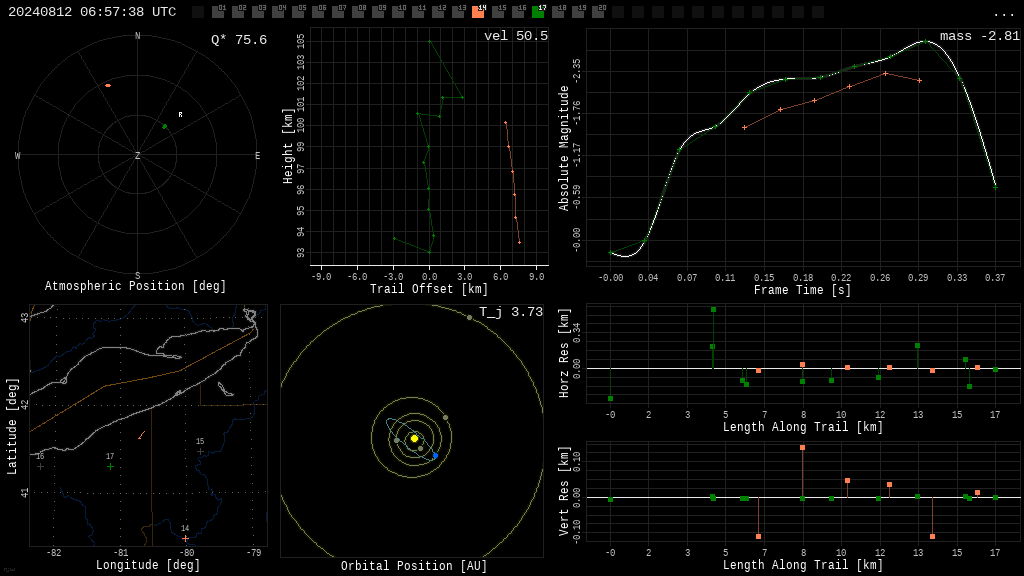Click station box 10 in top bar
Viewport: 1024px width, 576px height.
click(398, 12)
